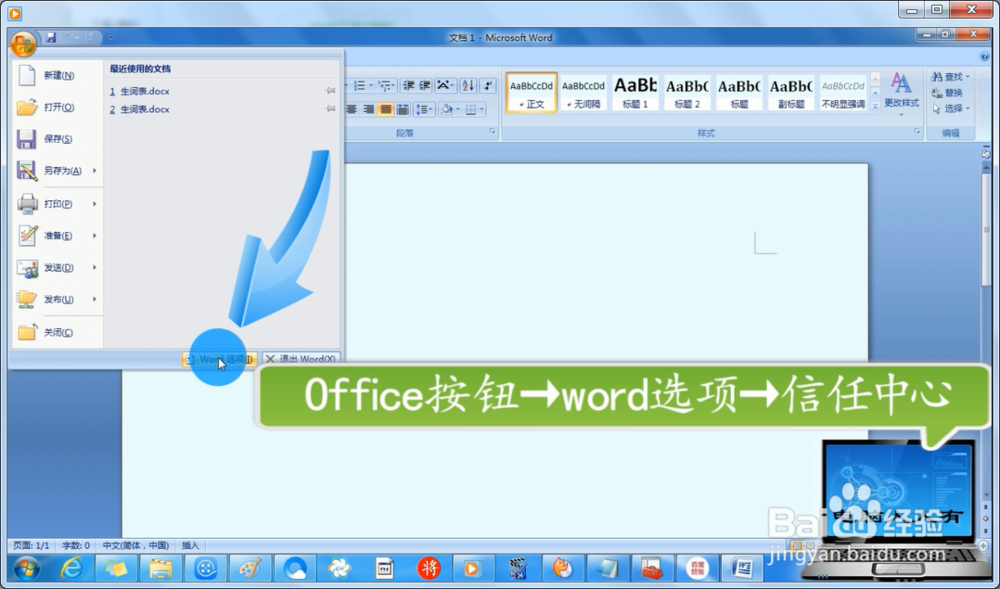Open the Line Spacing dropdown

point(424,110)
